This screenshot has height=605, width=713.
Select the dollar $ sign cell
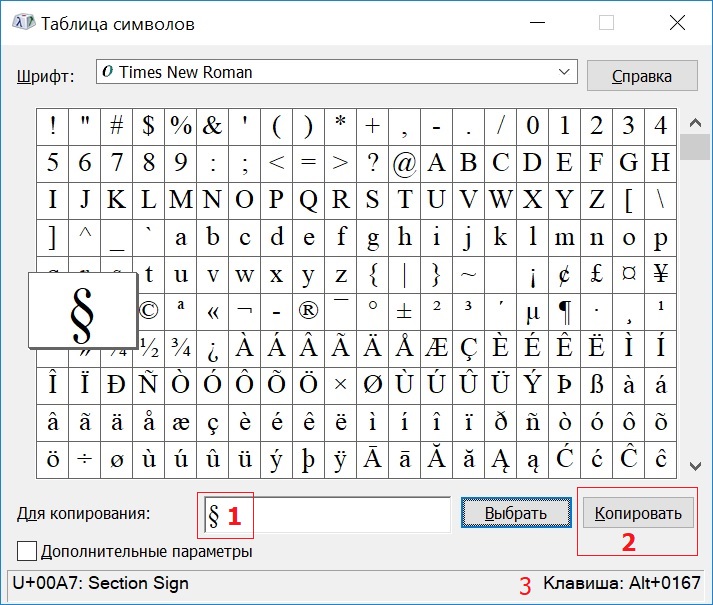pos(148,126)
